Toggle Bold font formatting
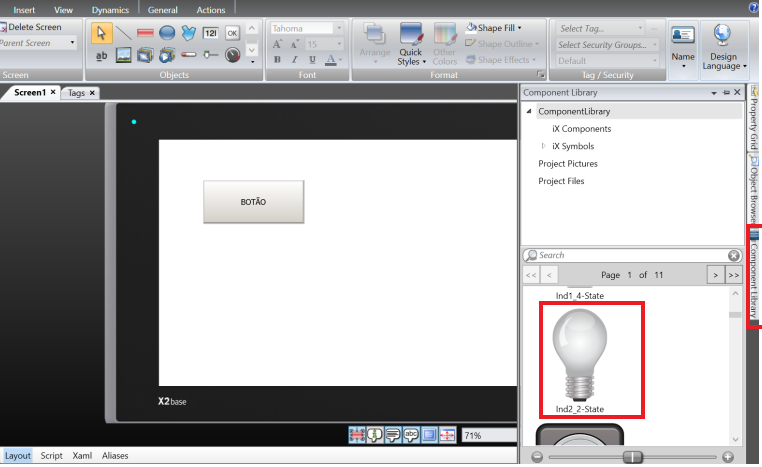The width and height of the screenshot is (762, 467). point(278,61)
